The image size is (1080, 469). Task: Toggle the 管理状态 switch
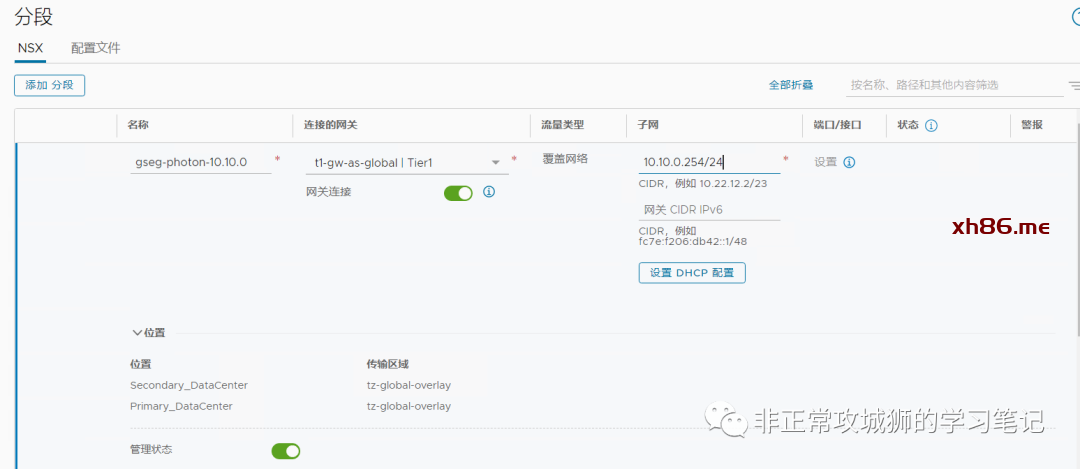pos(286,451)
